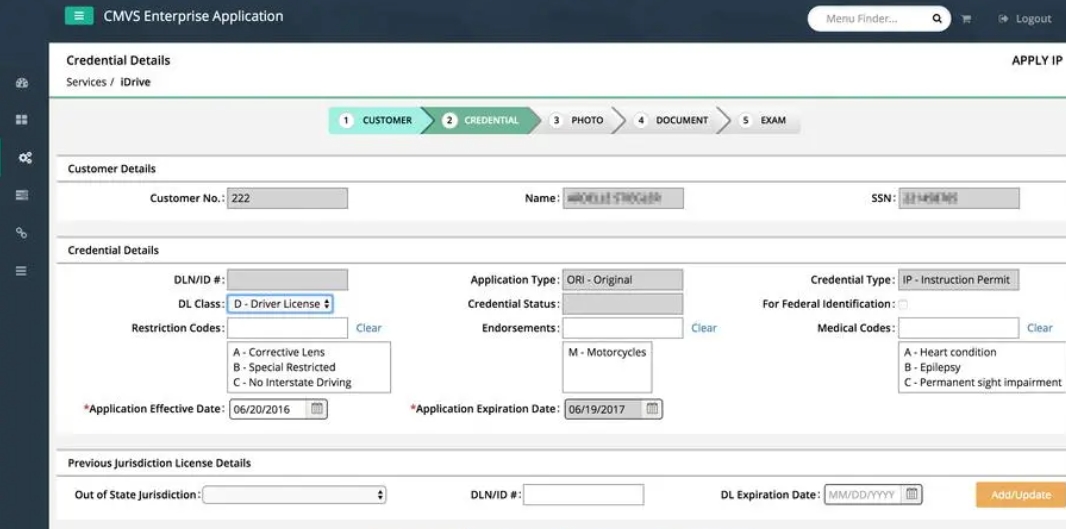Image resolution: width=1066 pixels, height=529 pixels.
Task: Go to the Customer step tab
Action: coord(378,120)
